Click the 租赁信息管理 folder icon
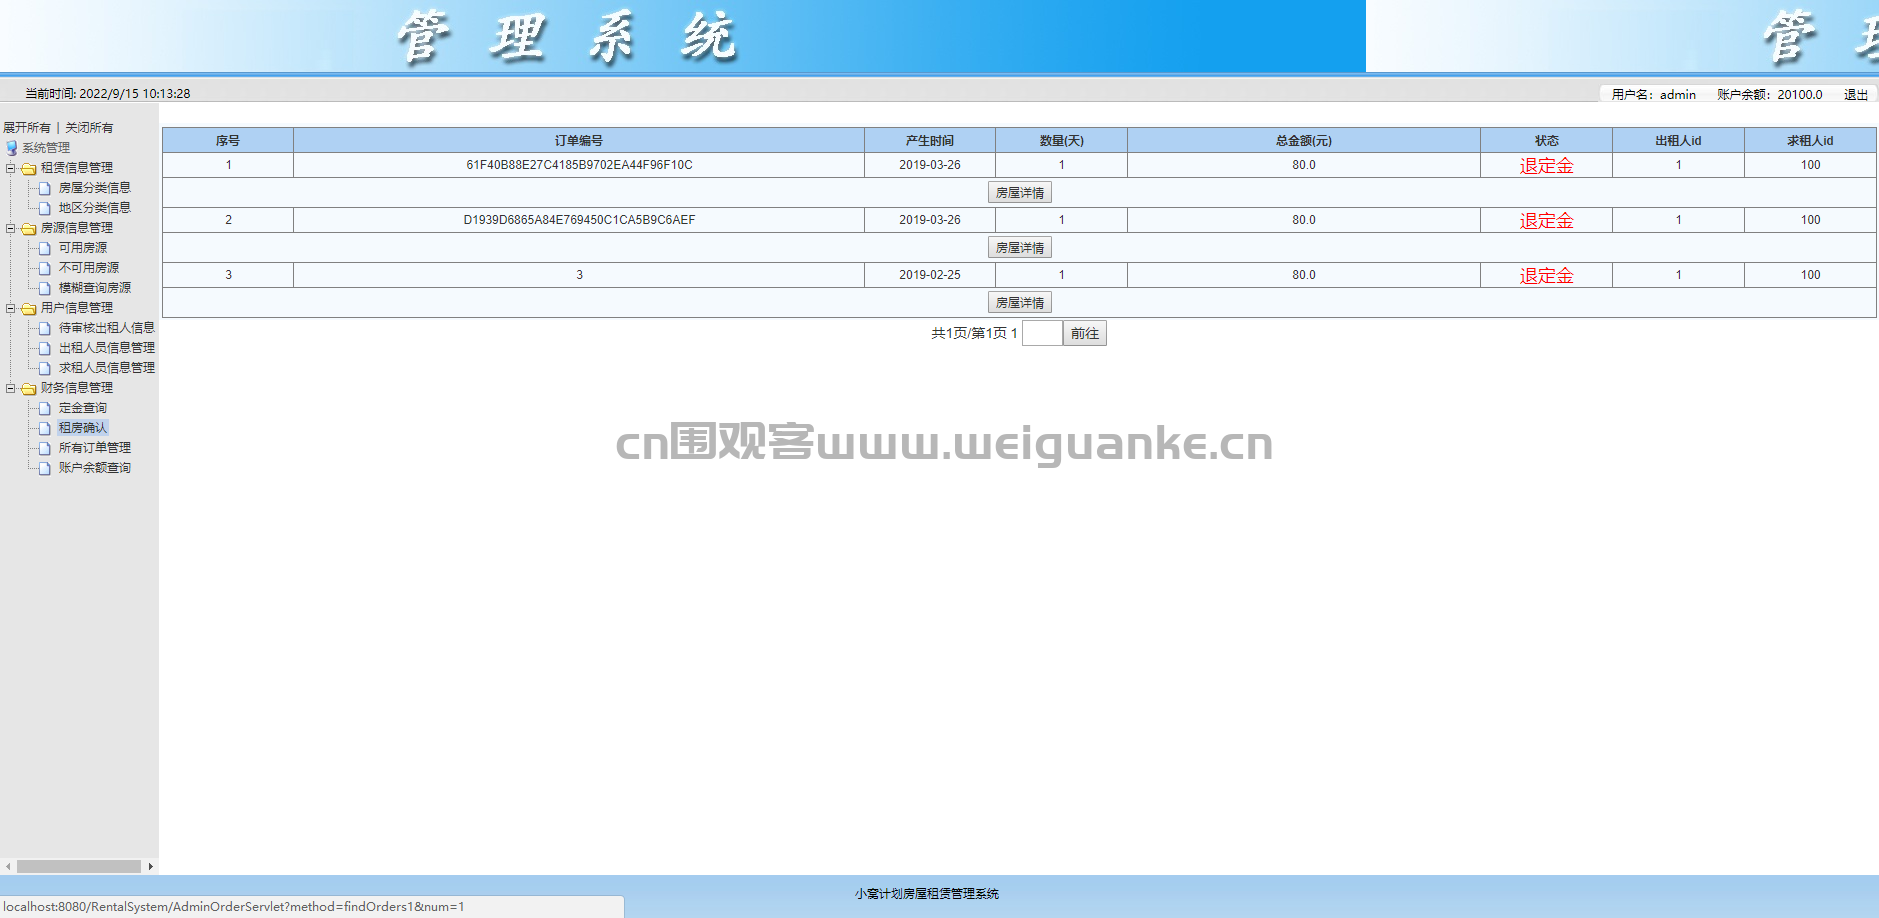The height and width of the screenshot is (918, 1879). 29,169
